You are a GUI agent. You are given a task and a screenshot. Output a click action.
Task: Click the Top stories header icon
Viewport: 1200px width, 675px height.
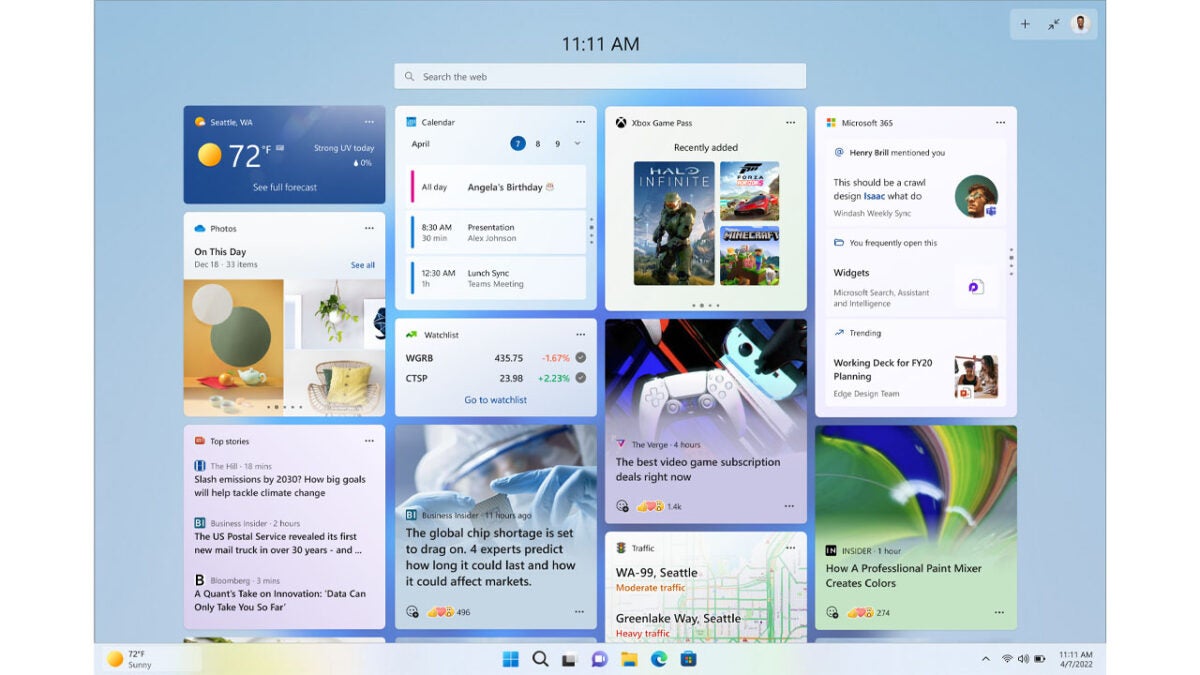click(x=200, y=441)
